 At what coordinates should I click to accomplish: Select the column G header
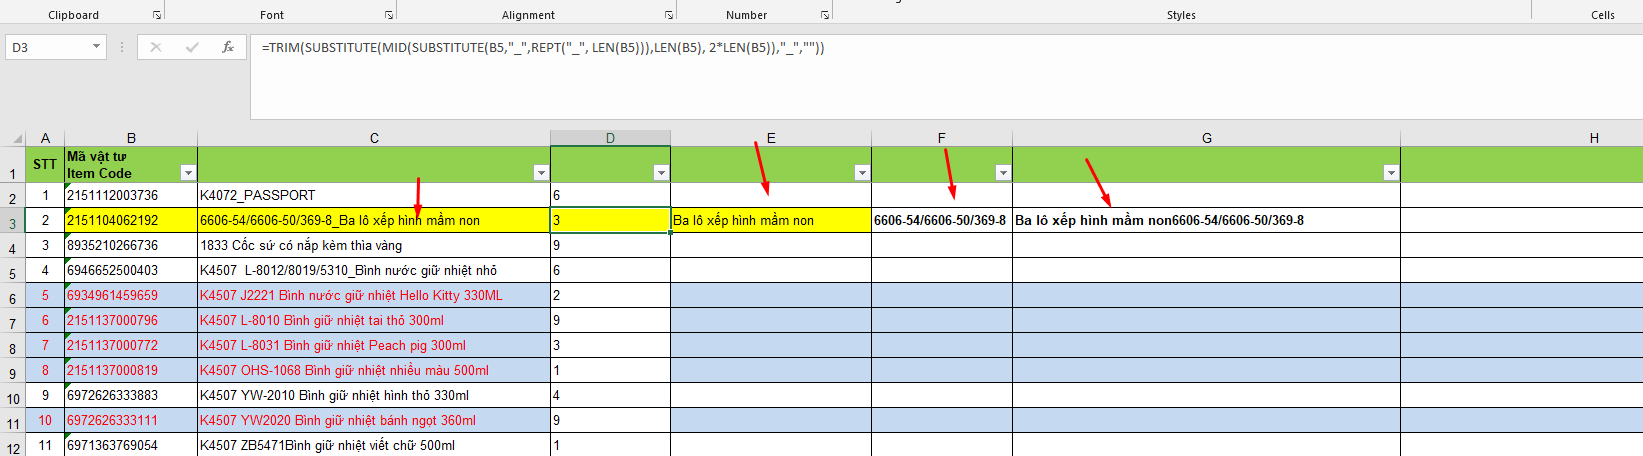pos(1206,138)
